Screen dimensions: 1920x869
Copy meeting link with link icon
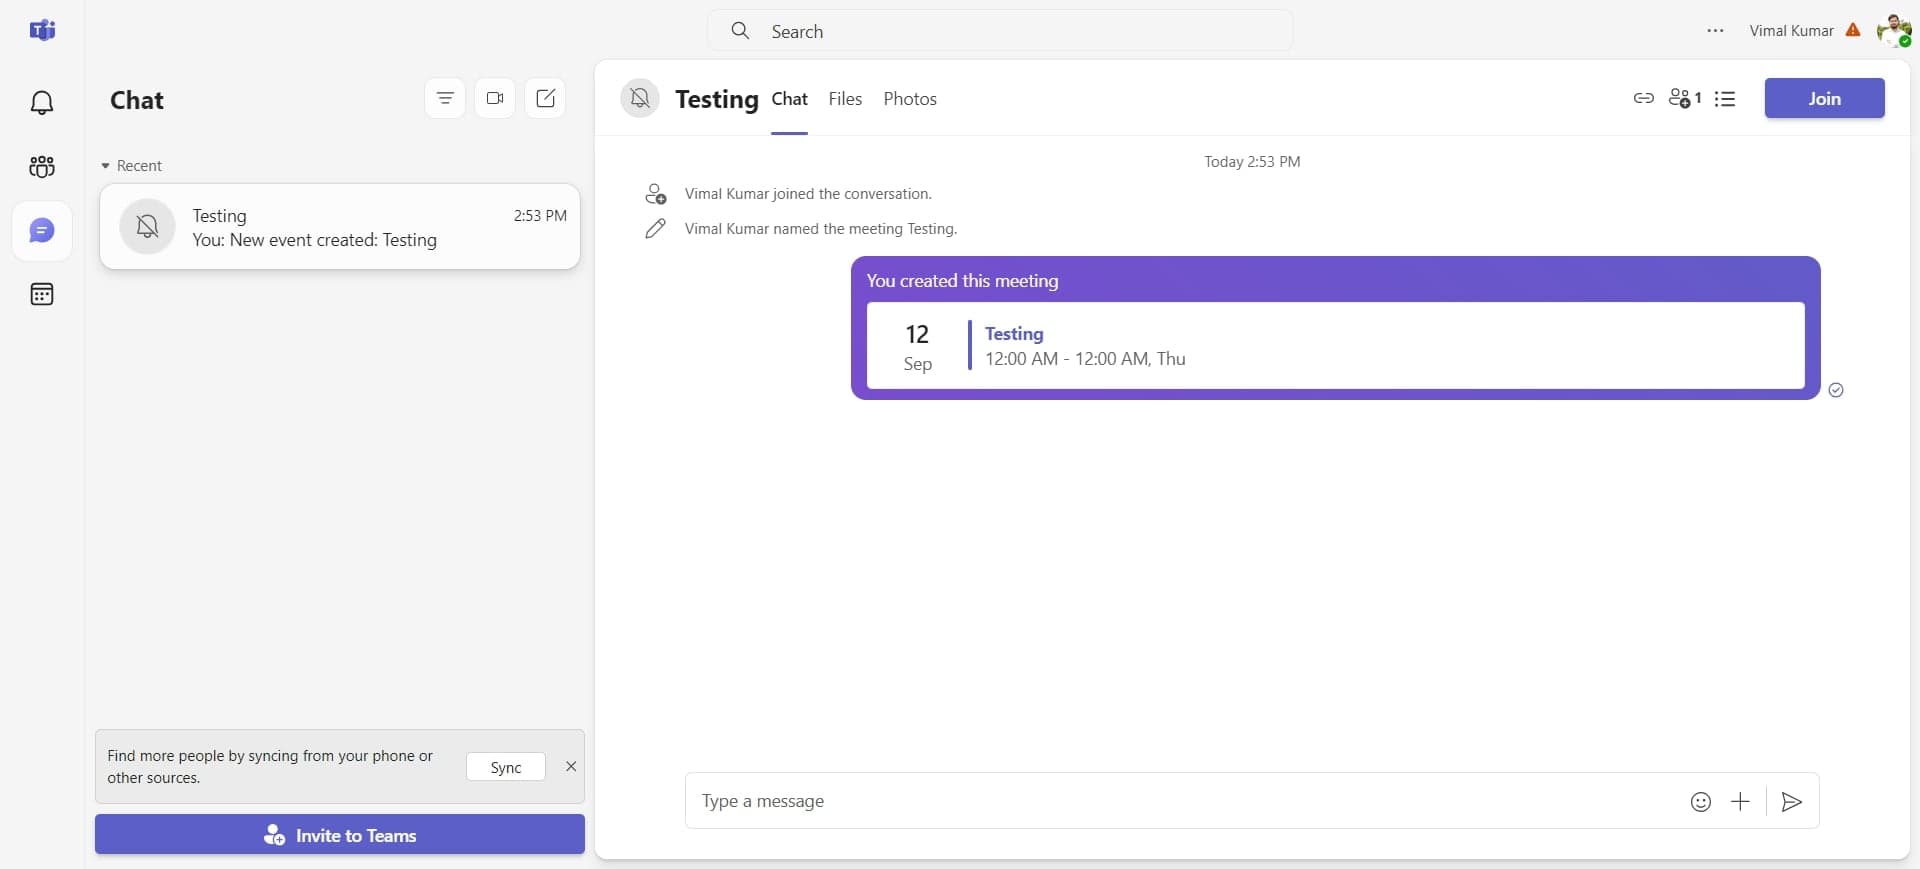(x=1643, y=98)
